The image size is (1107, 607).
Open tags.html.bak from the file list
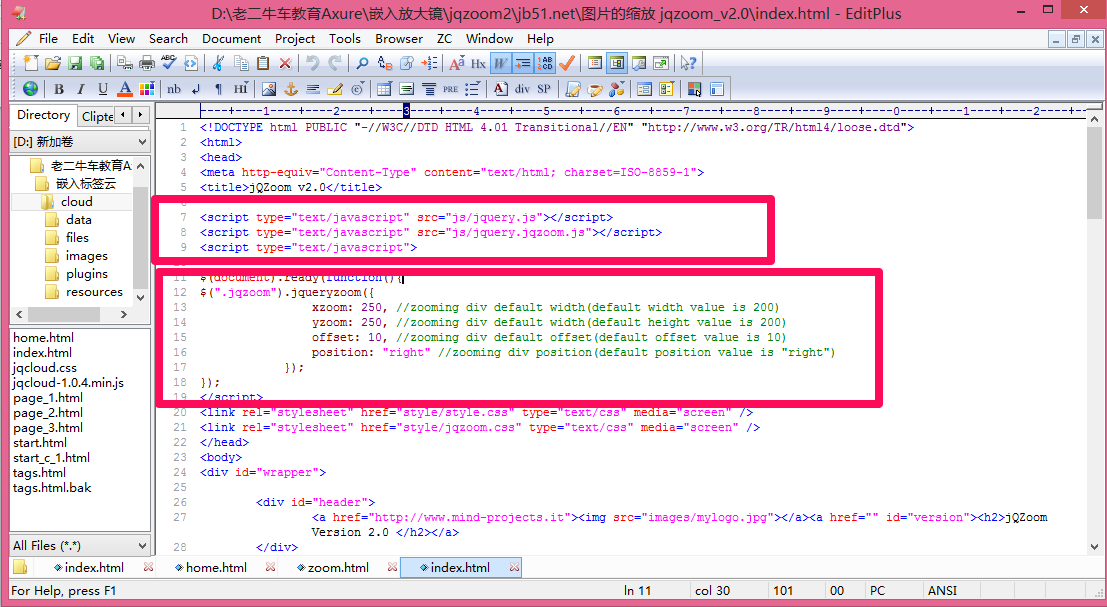[52, 488]
